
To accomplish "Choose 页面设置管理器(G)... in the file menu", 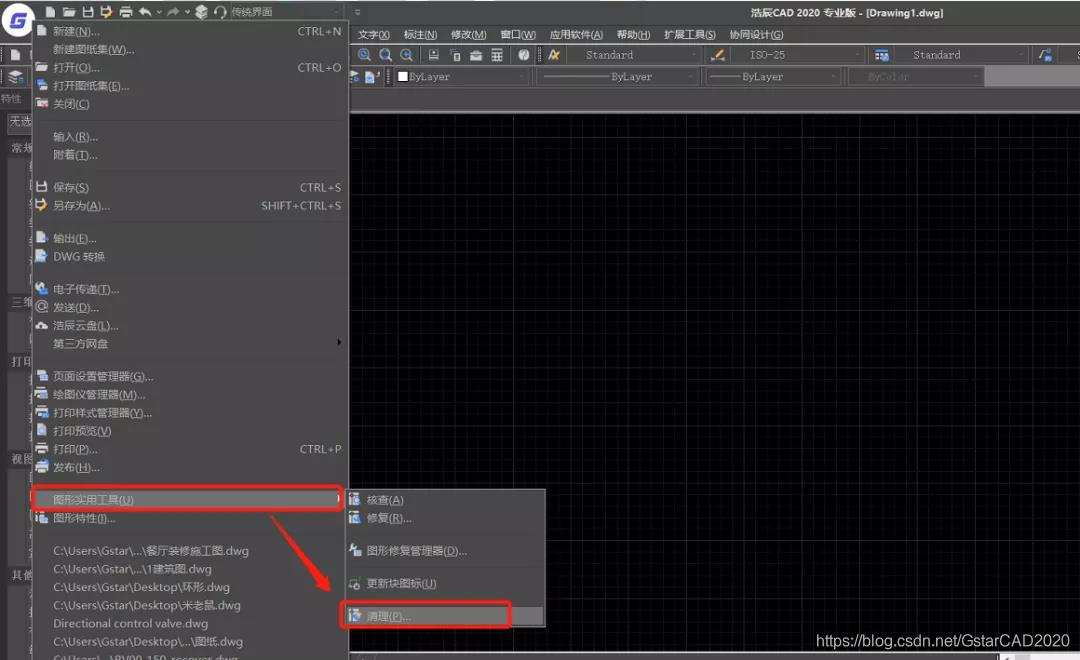I will (189, 377).
